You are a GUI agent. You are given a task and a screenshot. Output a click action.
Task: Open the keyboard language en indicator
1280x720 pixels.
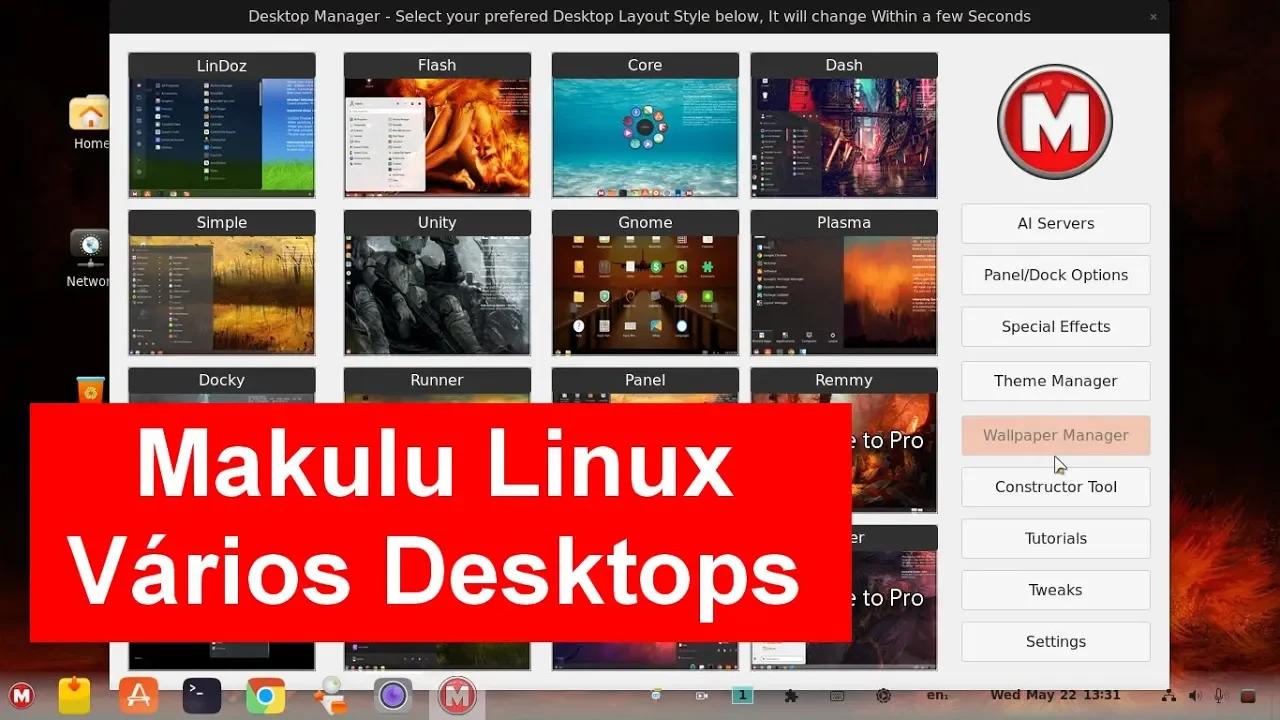937,695
